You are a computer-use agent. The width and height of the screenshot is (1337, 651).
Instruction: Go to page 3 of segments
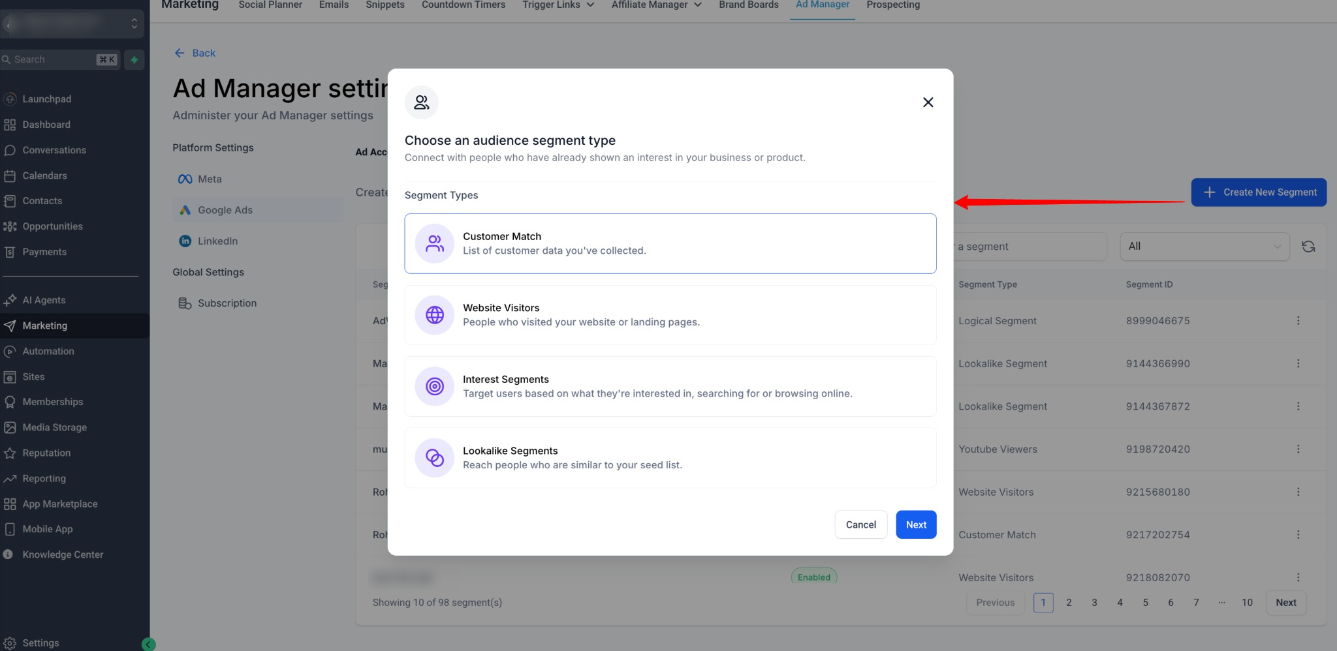coord(1094,602)
